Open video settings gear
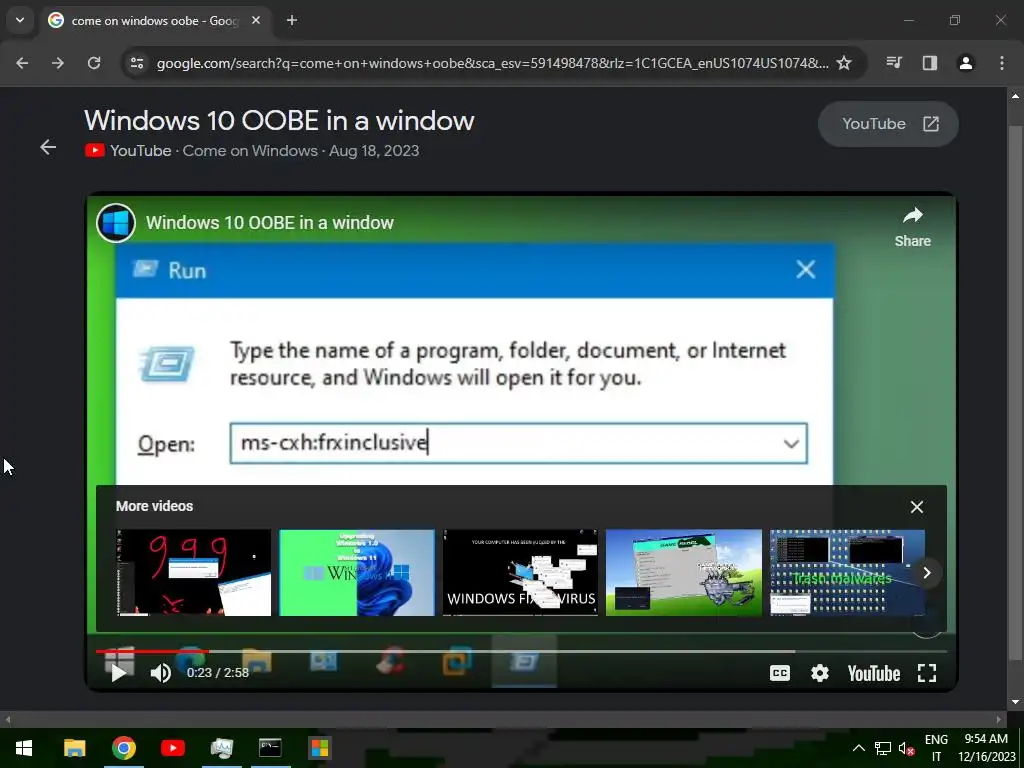The width and height of the screenshot is (1024, 768). pyautogui.click(x=820, y=673)
